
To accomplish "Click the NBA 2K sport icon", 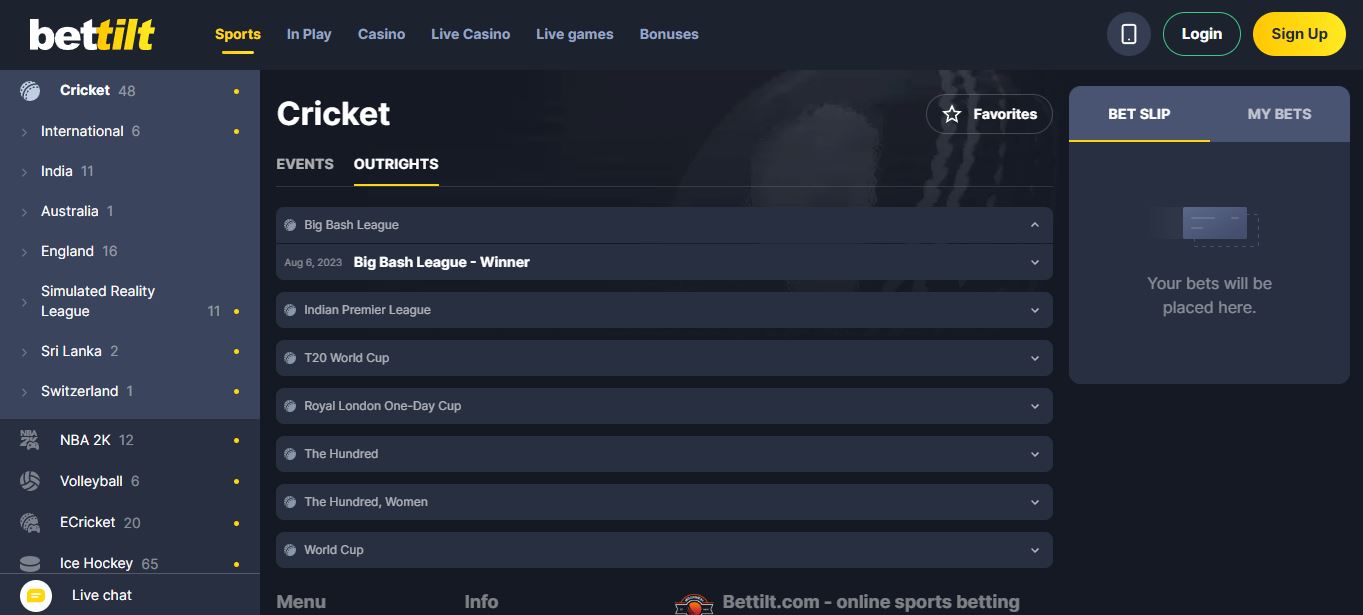I will (30, 440).
